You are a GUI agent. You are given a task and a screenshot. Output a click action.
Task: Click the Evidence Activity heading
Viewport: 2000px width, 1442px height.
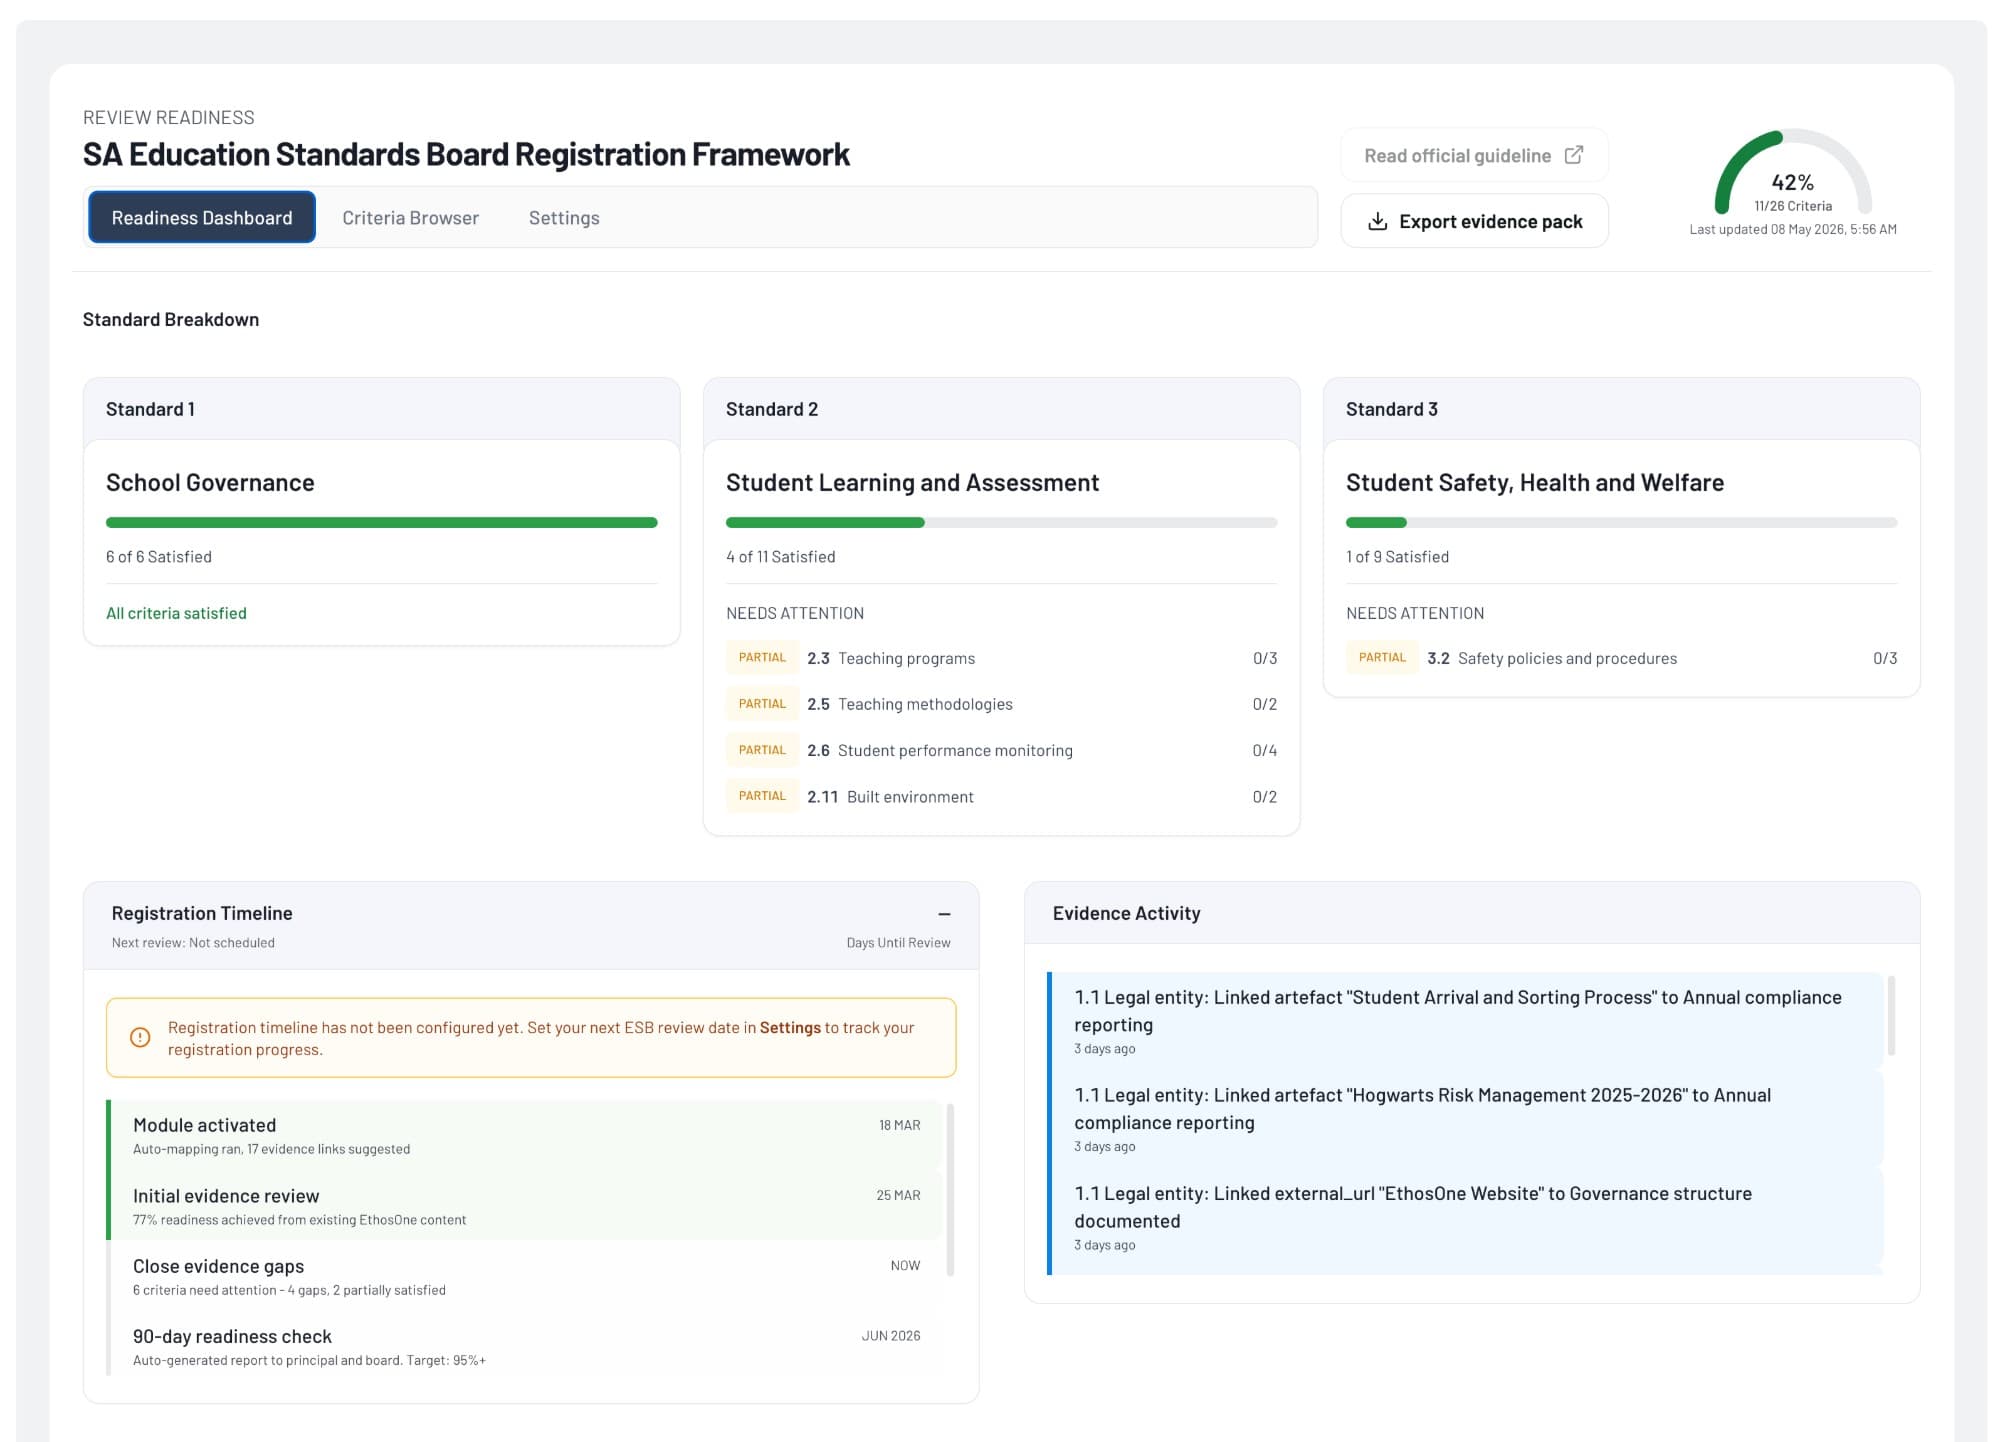tap(1126, 913)
